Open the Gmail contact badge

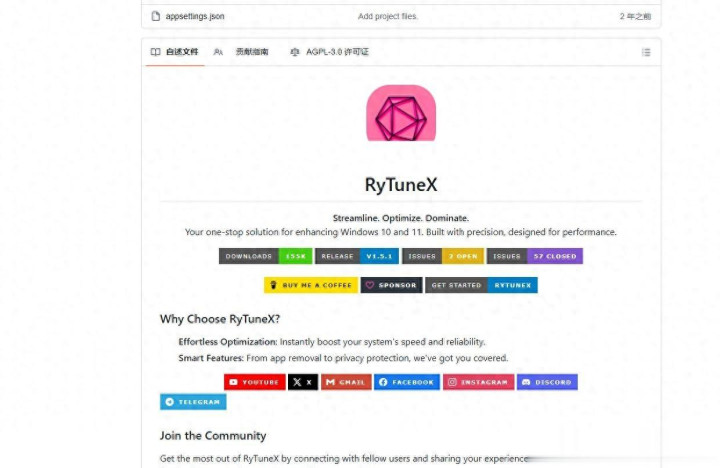[x=346, y=382]
